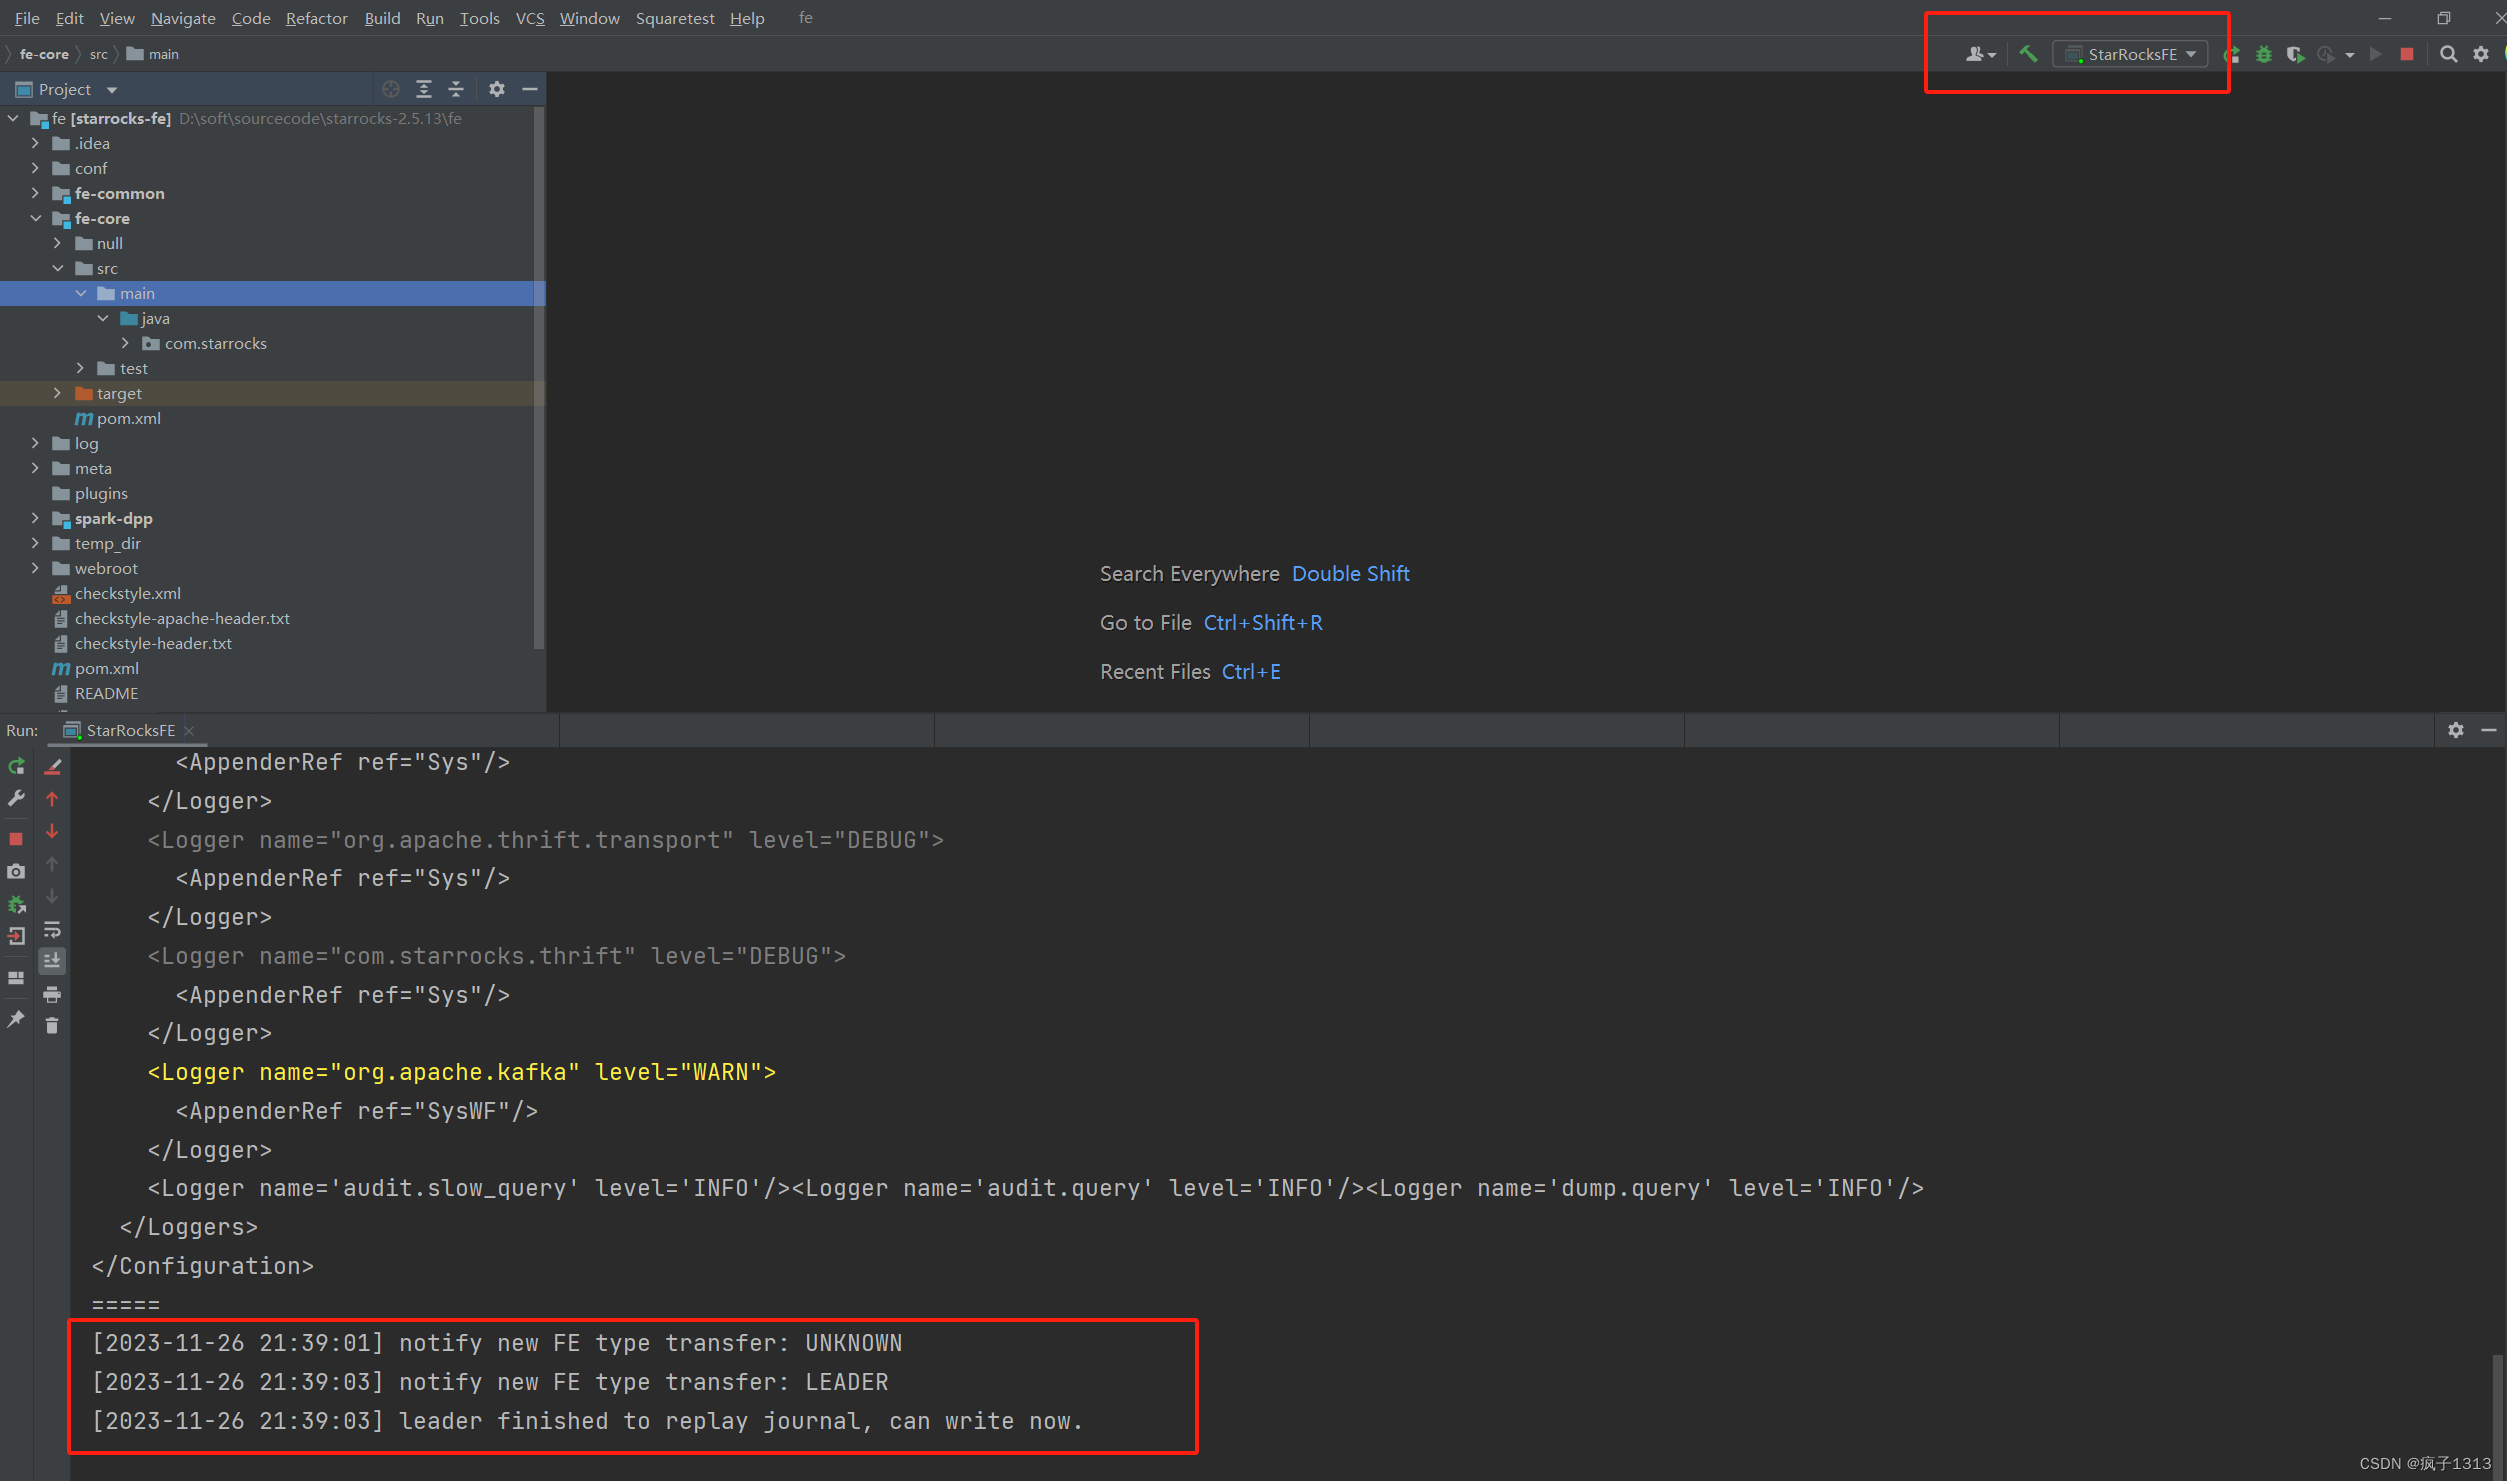This screenshot has width=2507, height=1481.
Task: Stop StarRocksFE with the Run panel's red square
Action: pos(16,838)
